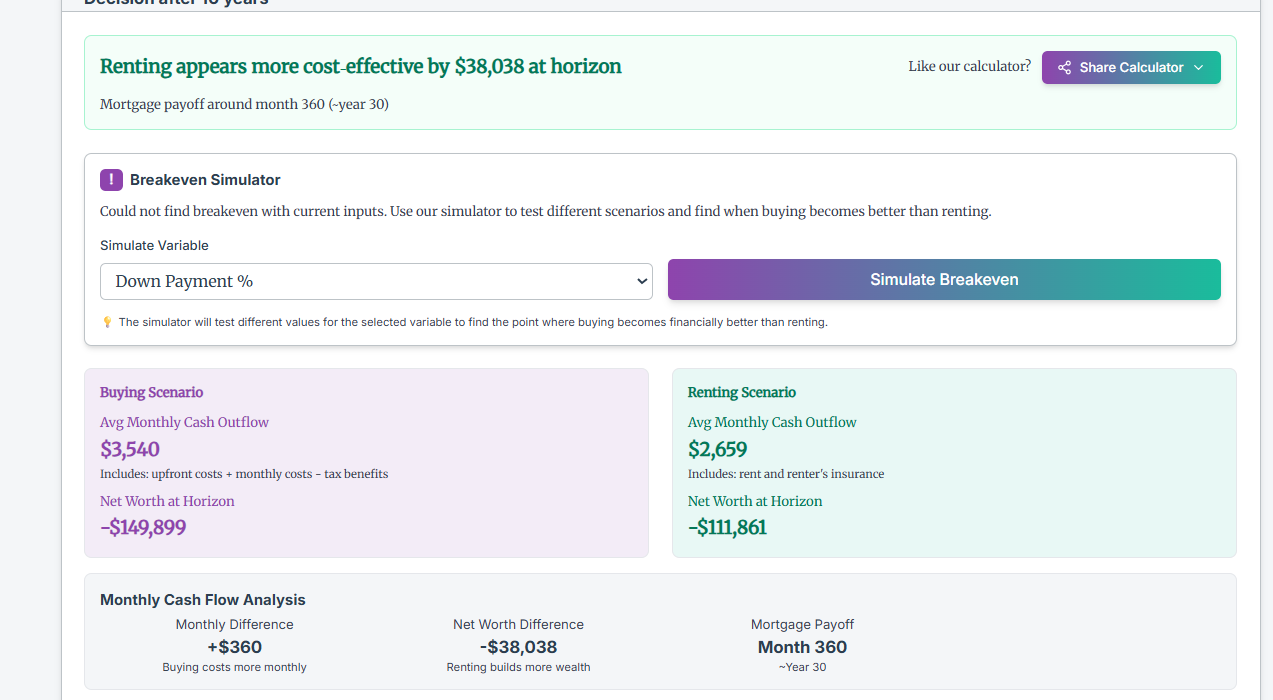Click the lightbulb tip icon below the dropdown
Viewport: 1273px width, 700px height.
[107, 322]
